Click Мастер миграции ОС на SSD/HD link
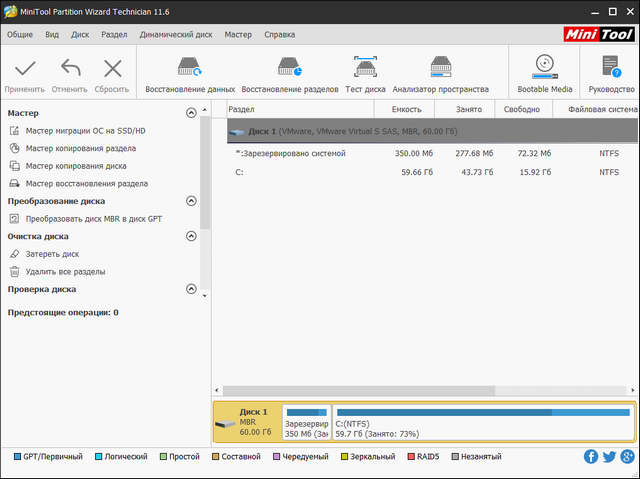Viewport: 640px width, 479px height. [85, 131]
